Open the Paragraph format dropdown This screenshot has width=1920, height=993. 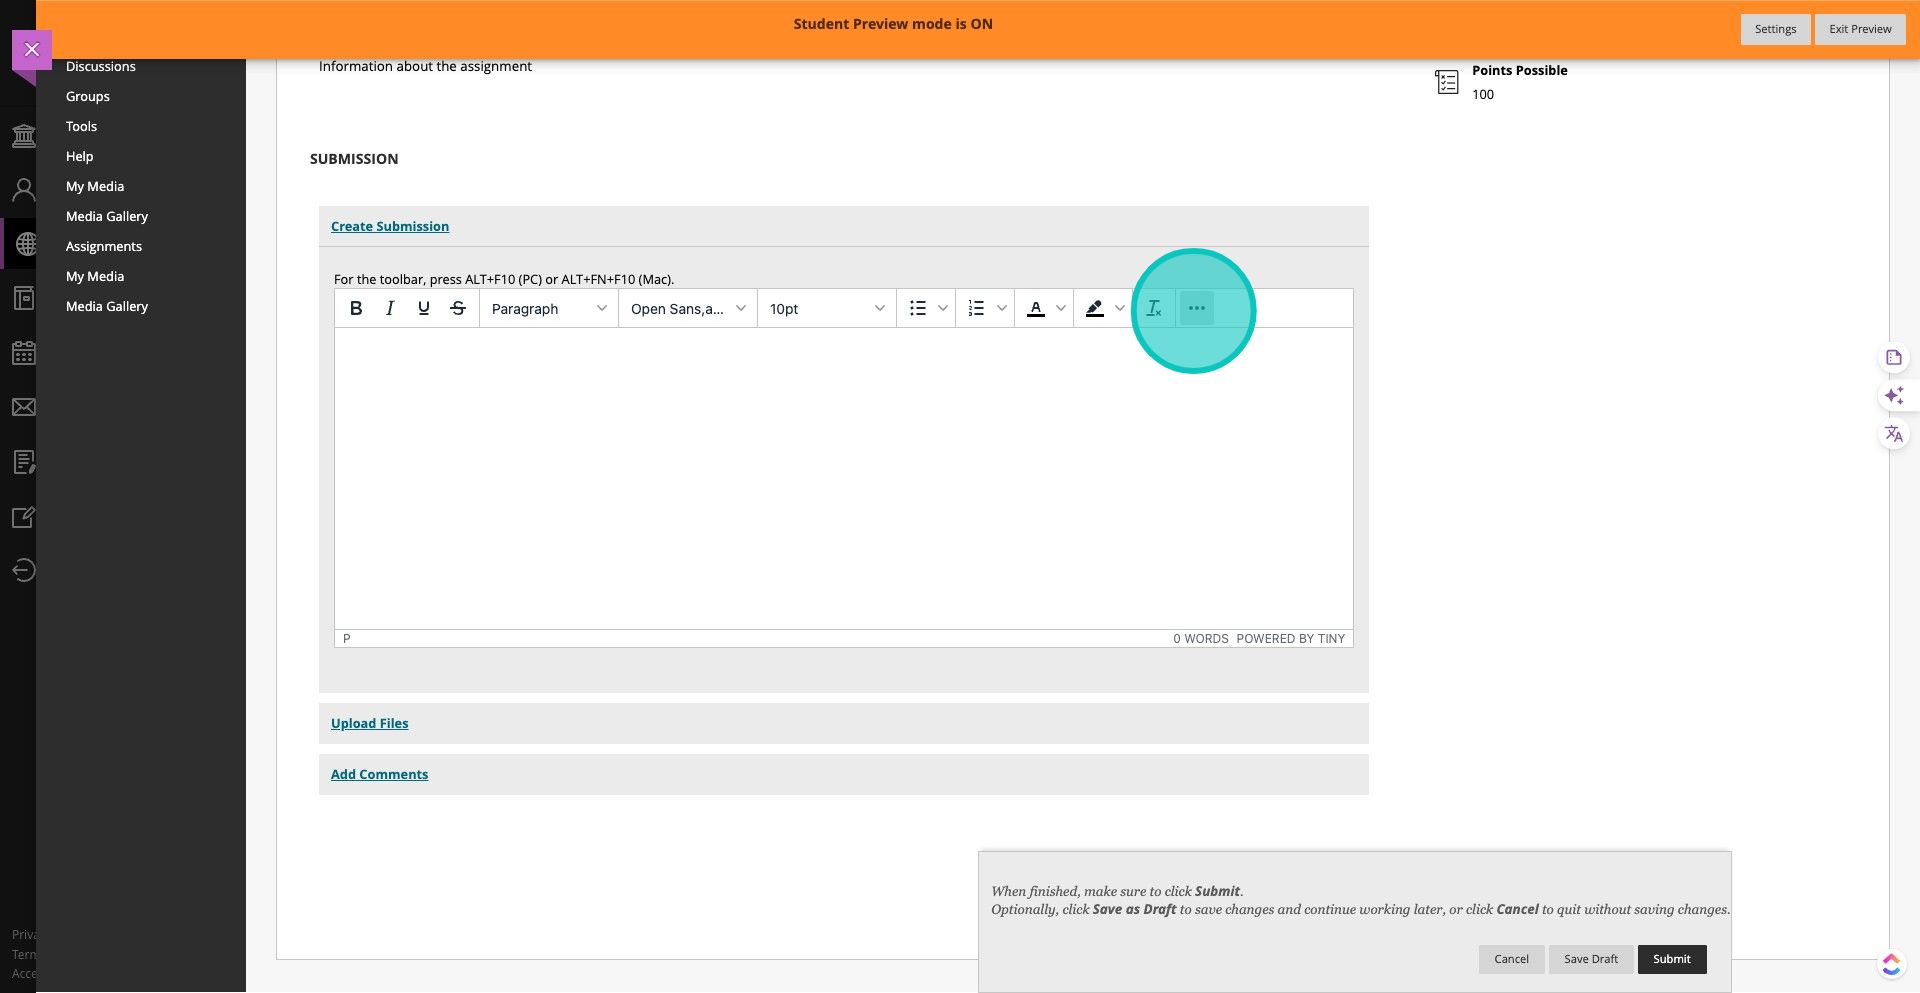548,309
